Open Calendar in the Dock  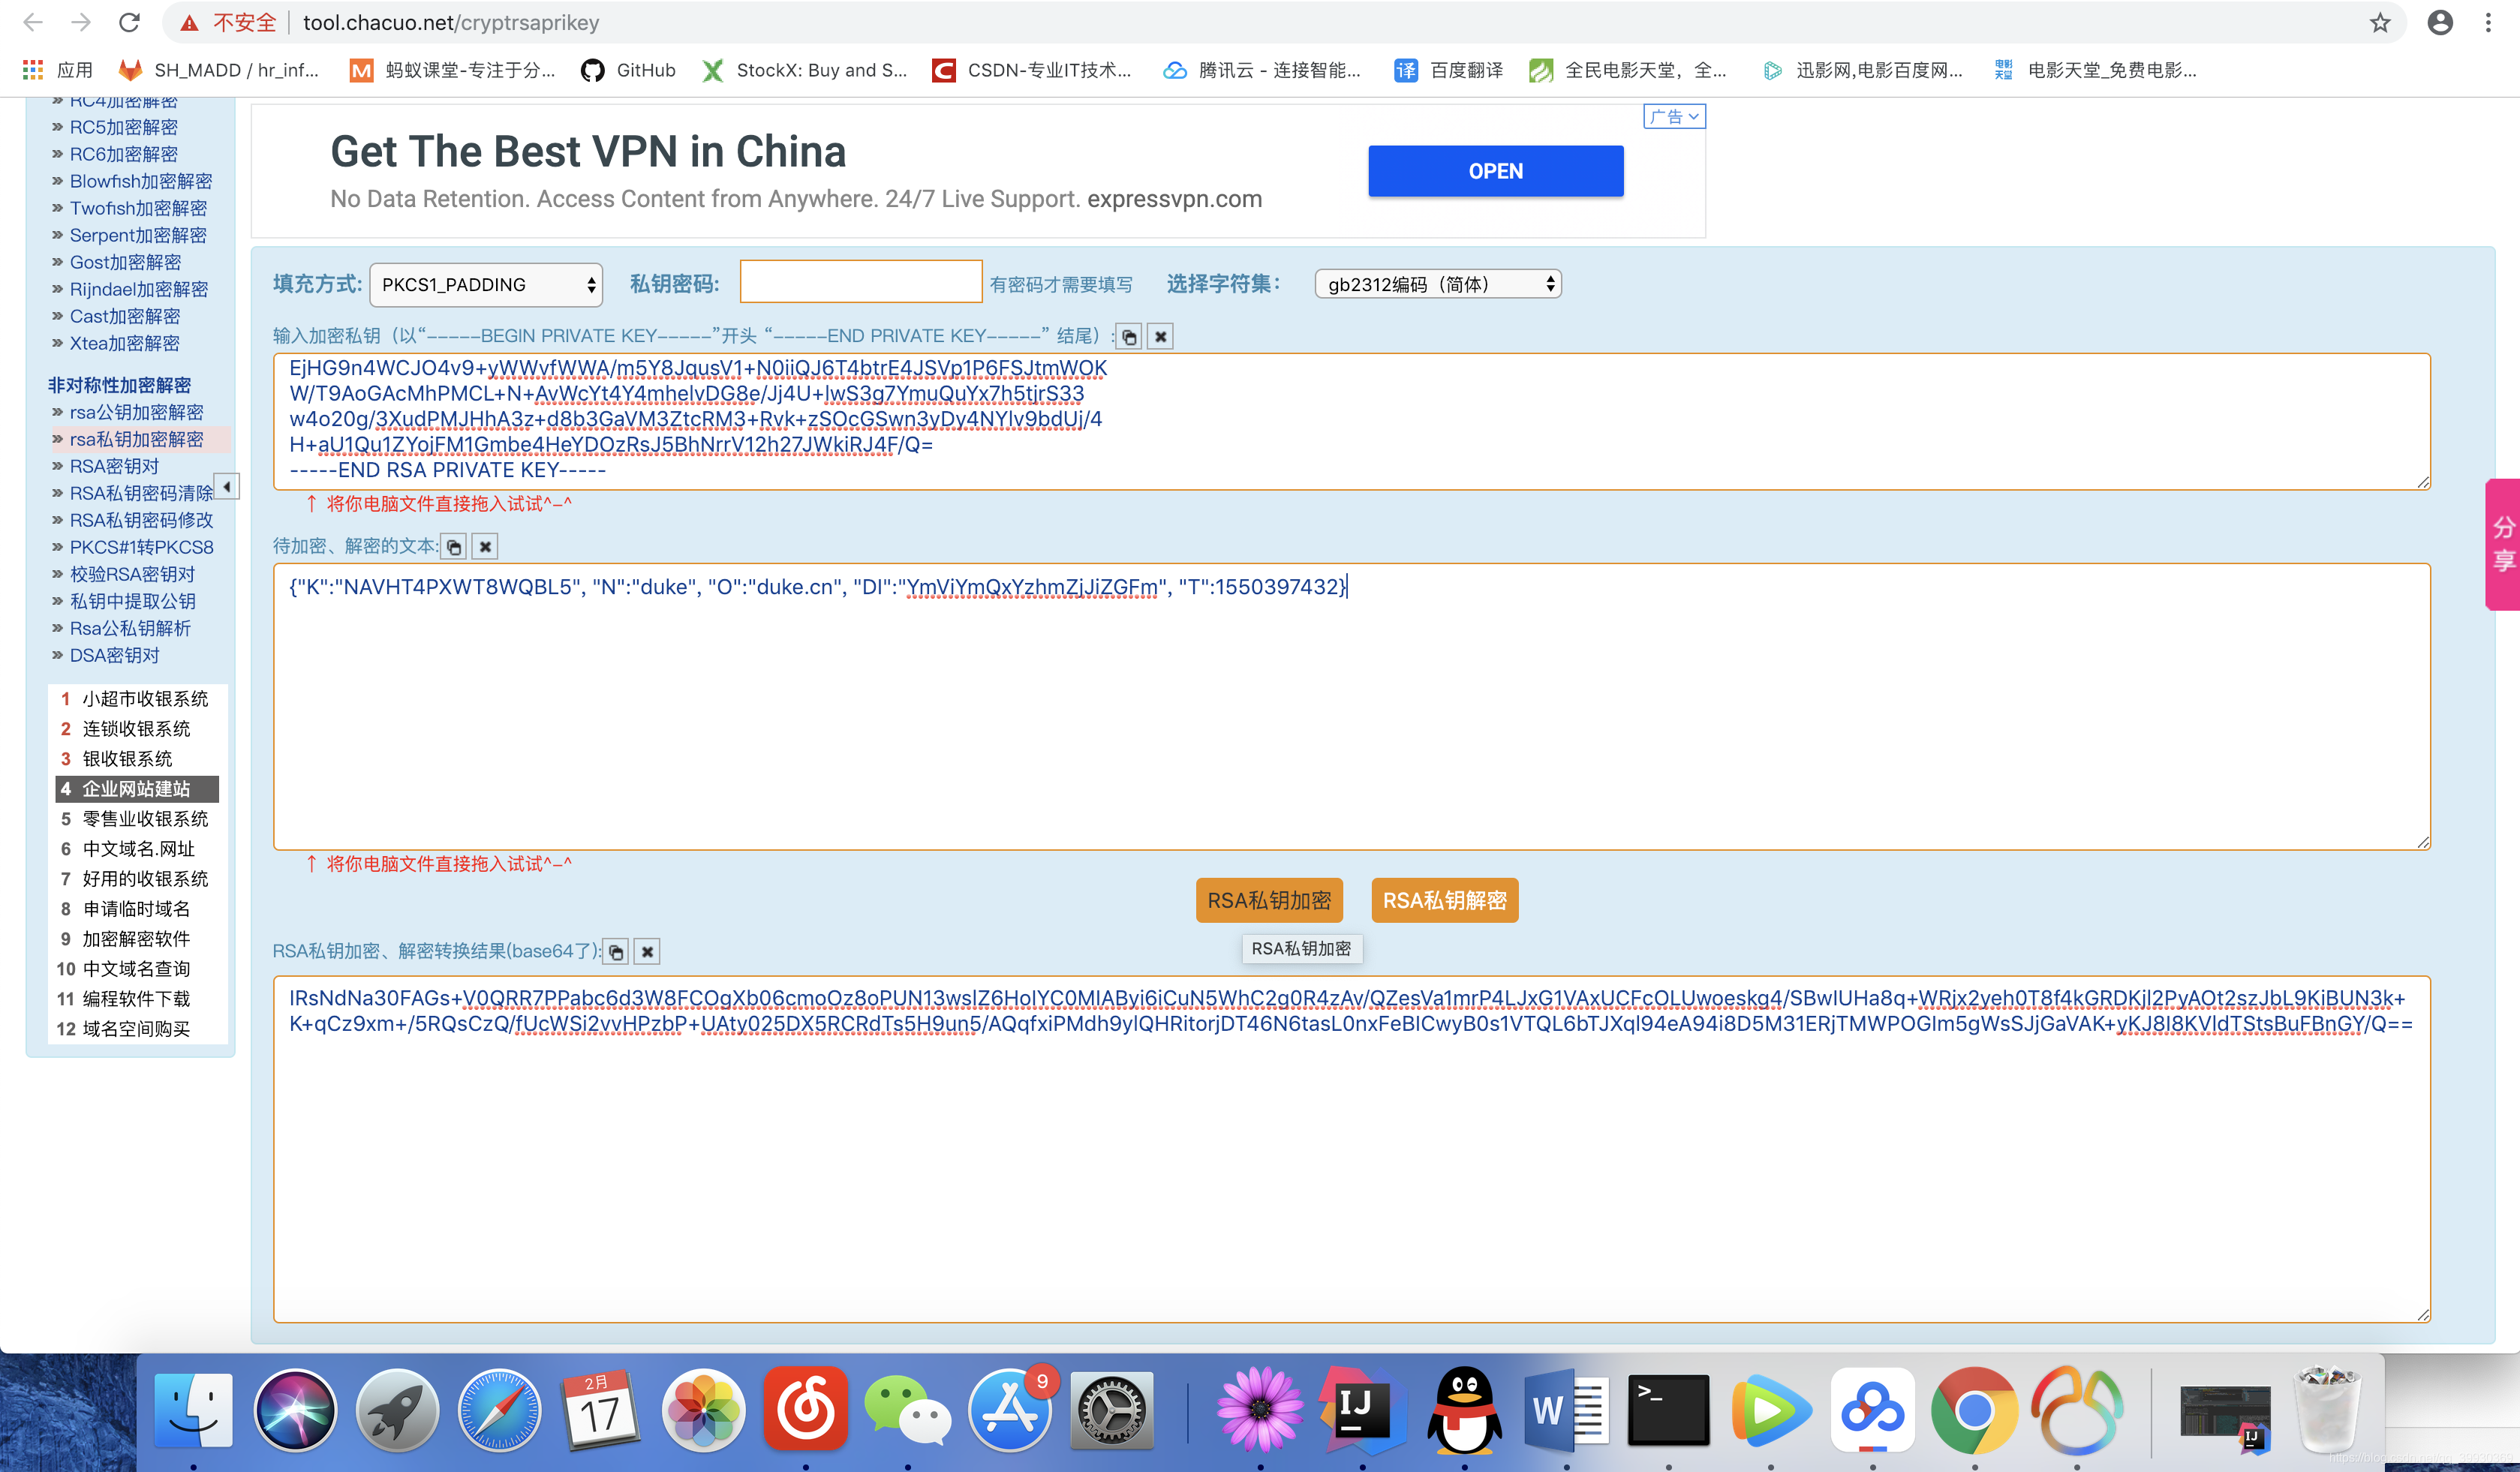click(x=601, y=1411)
